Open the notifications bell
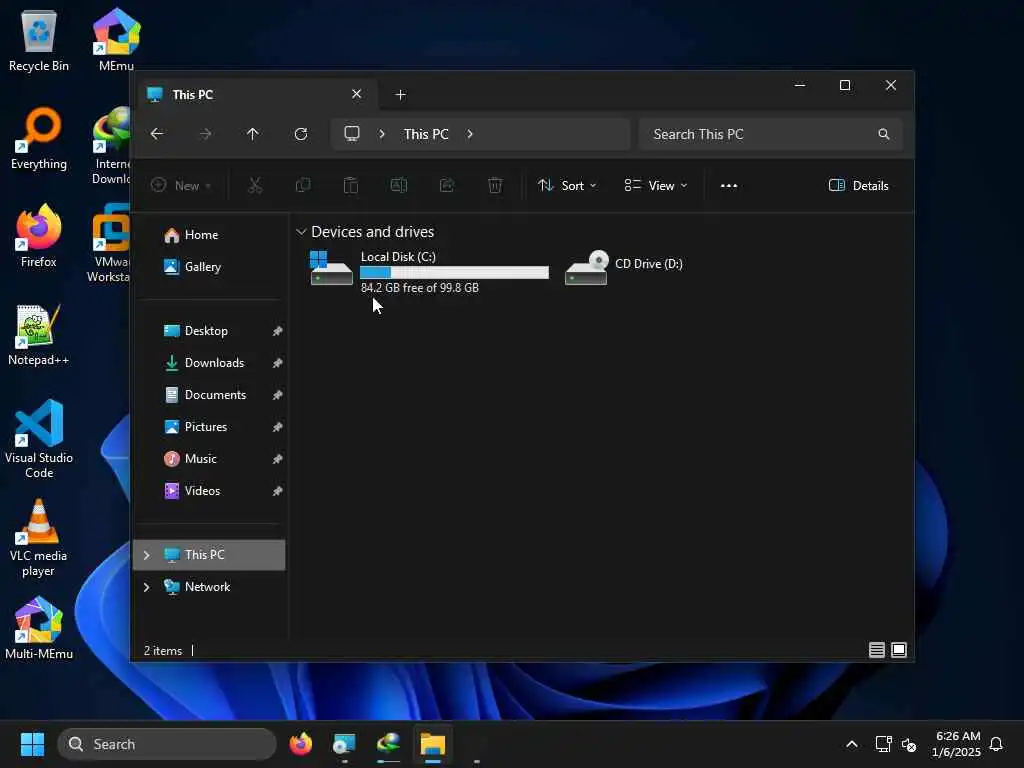Image resolution: width=1024 pixels, height=768 pixels. [x=996, y=744]
